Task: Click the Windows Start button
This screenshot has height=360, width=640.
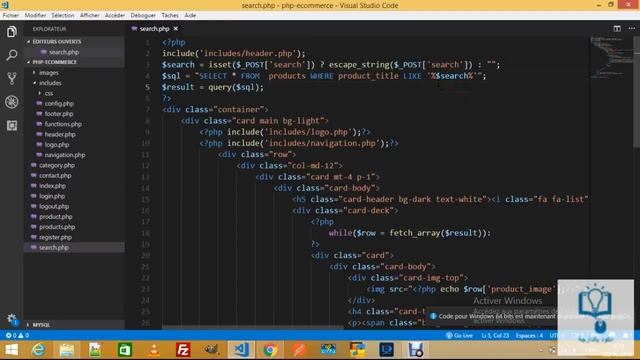Action: coord(11,350)
